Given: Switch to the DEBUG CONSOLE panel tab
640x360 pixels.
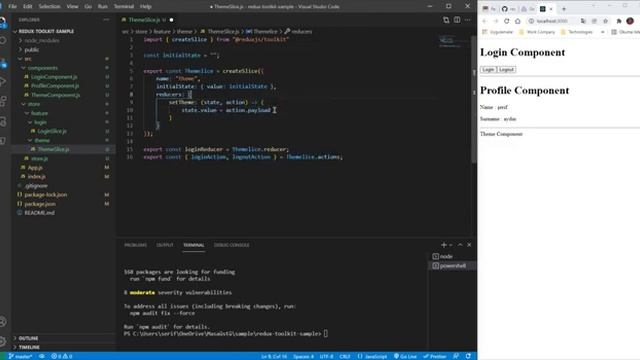Looking at the screenshot, I should (231, 245).
